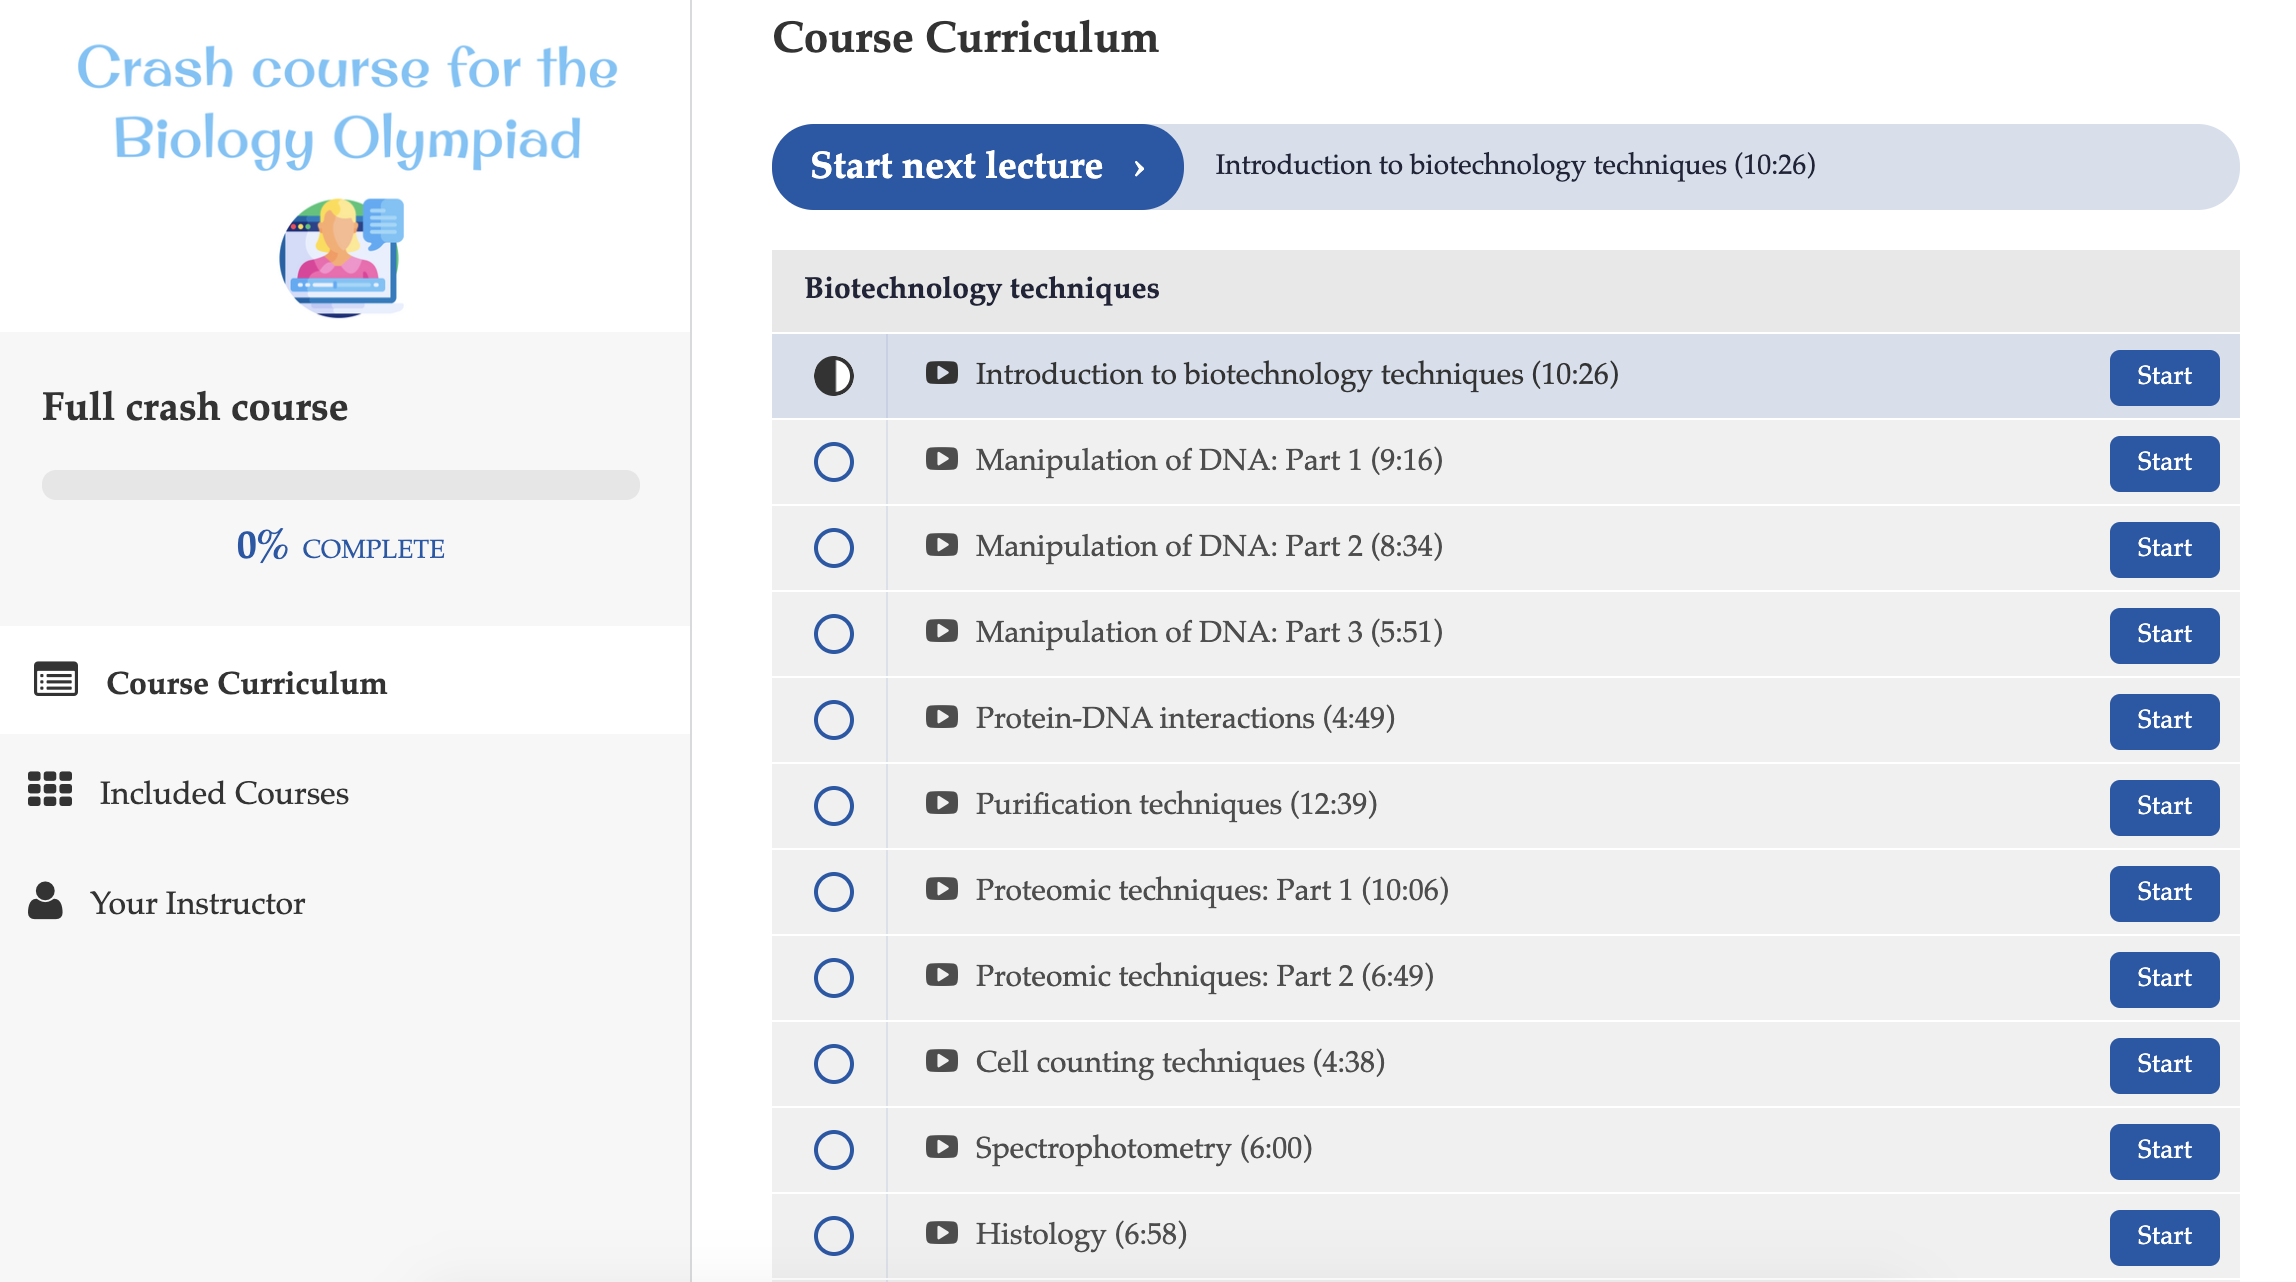Click the Start next lecture button

(977, 167)
